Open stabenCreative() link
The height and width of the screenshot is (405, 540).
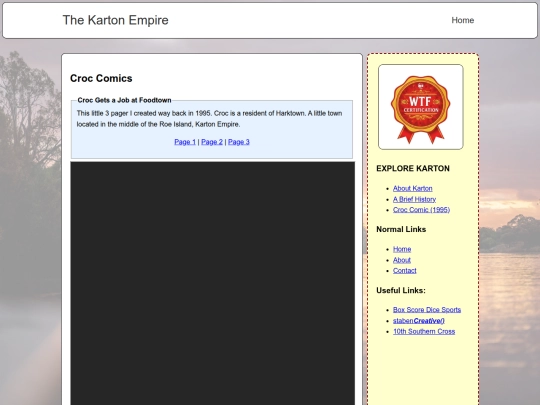point(419,321)
